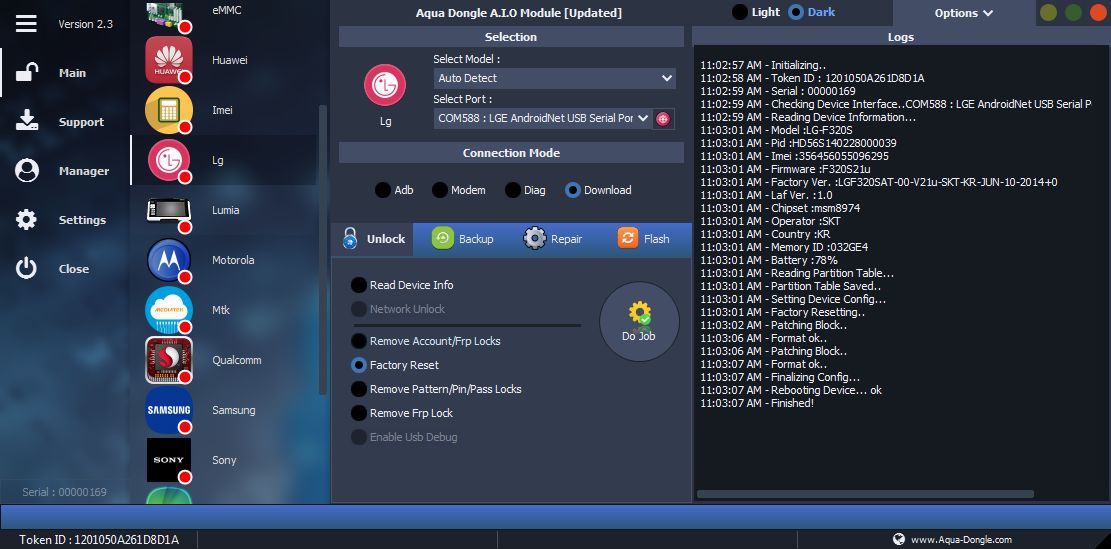The image size is (1111, 549).
Task: Select the Lg icon in brand list
Action: point(169,160)
